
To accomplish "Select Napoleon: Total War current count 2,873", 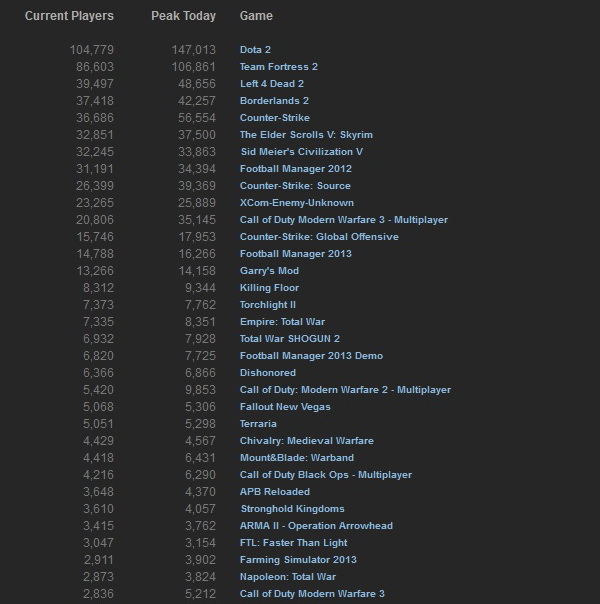I will 98,577.
